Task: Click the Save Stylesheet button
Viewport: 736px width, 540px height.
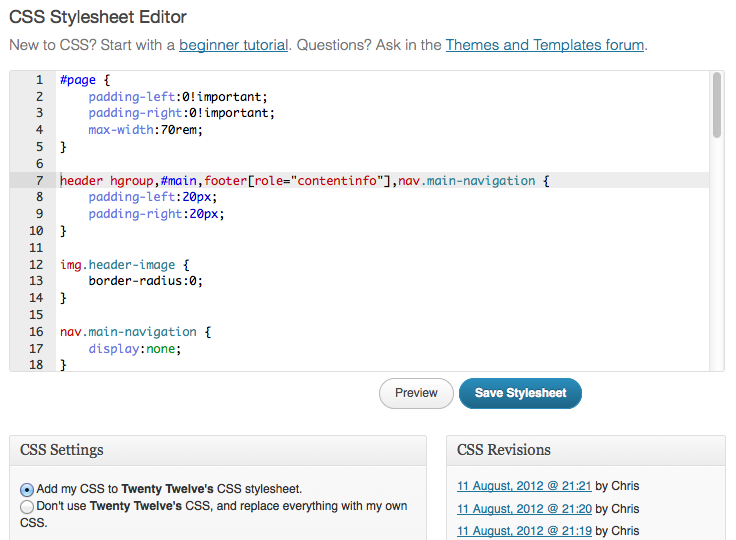Action: pos(520,393)
